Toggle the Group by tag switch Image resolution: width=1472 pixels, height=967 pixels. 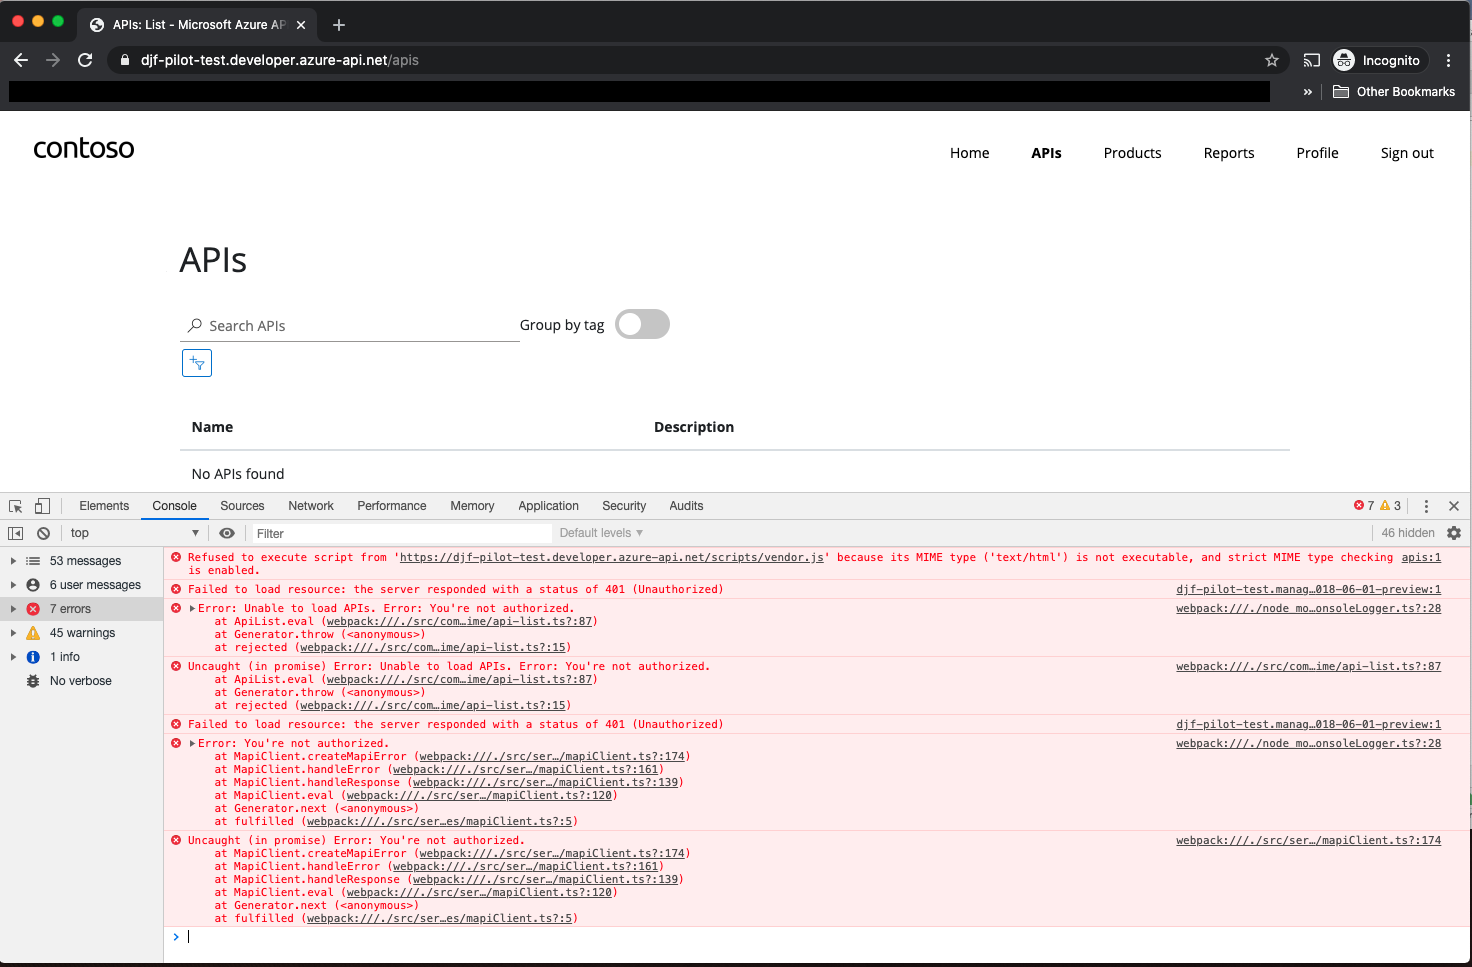(642, 324)
